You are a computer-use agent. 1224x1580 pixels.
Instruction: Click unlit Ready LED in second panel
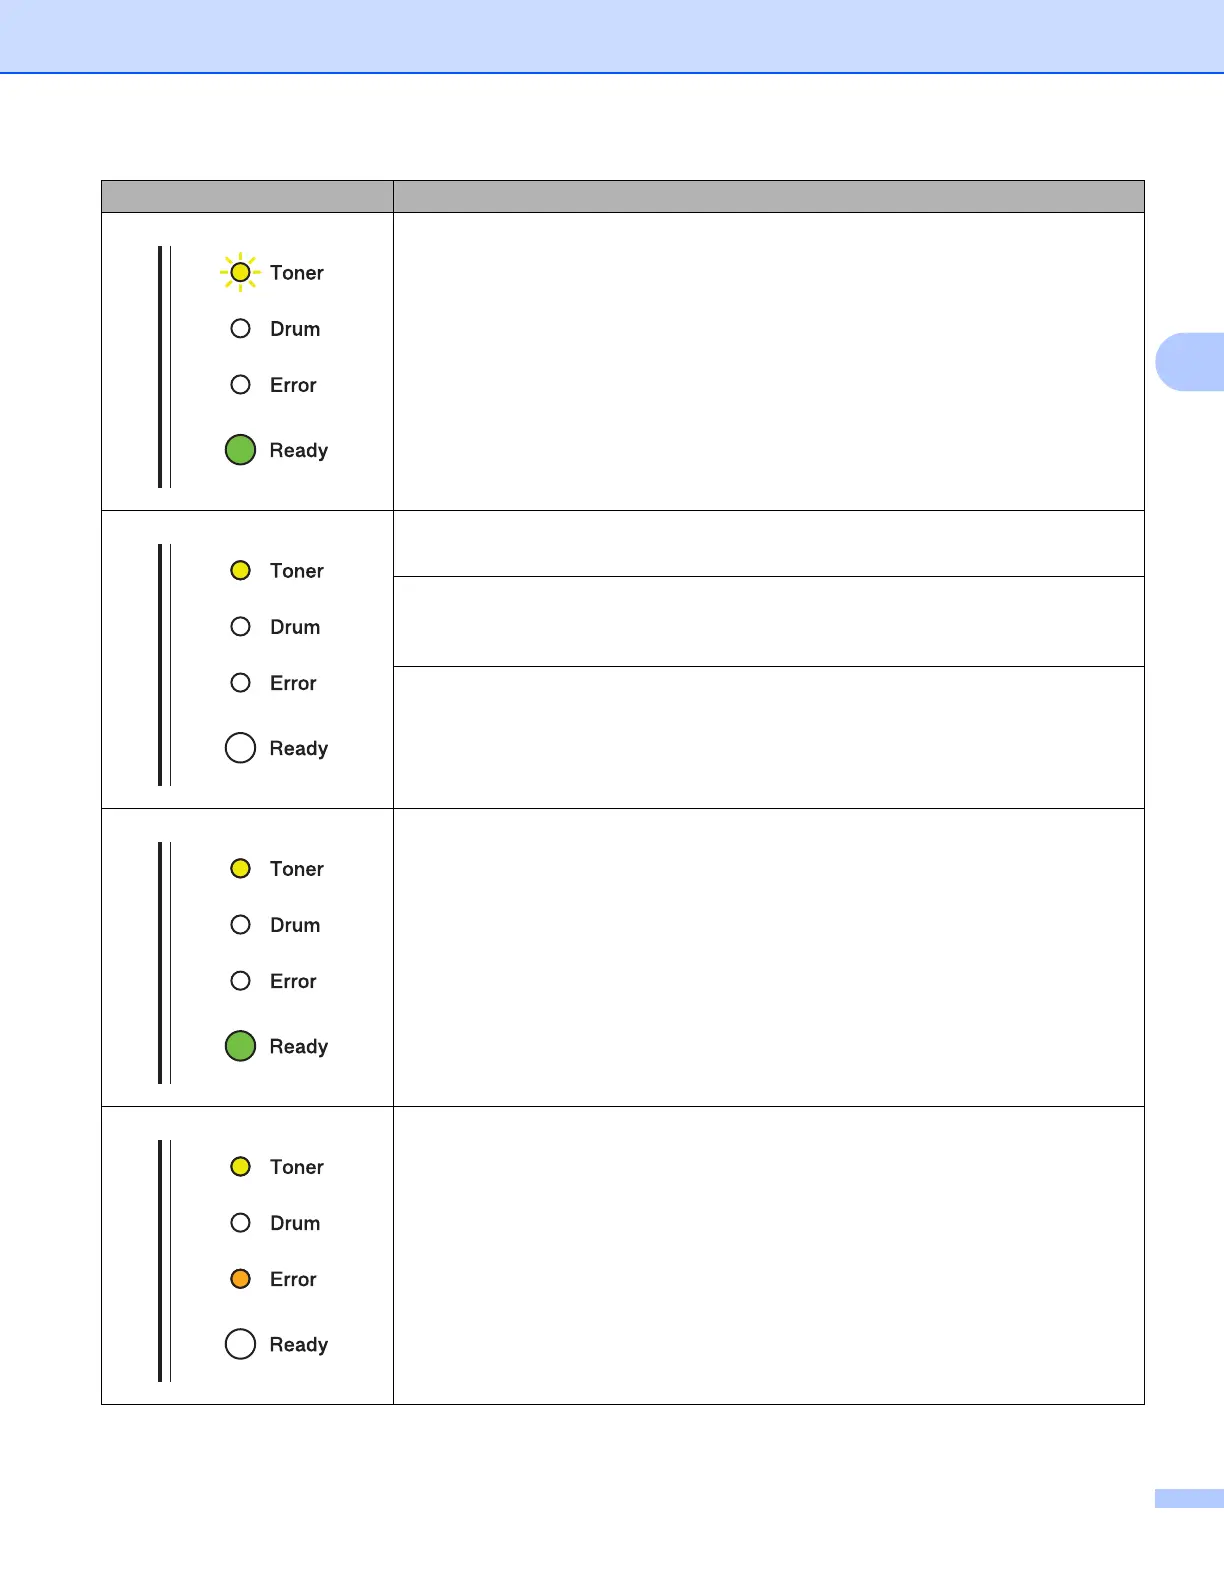tap(240, 748)
